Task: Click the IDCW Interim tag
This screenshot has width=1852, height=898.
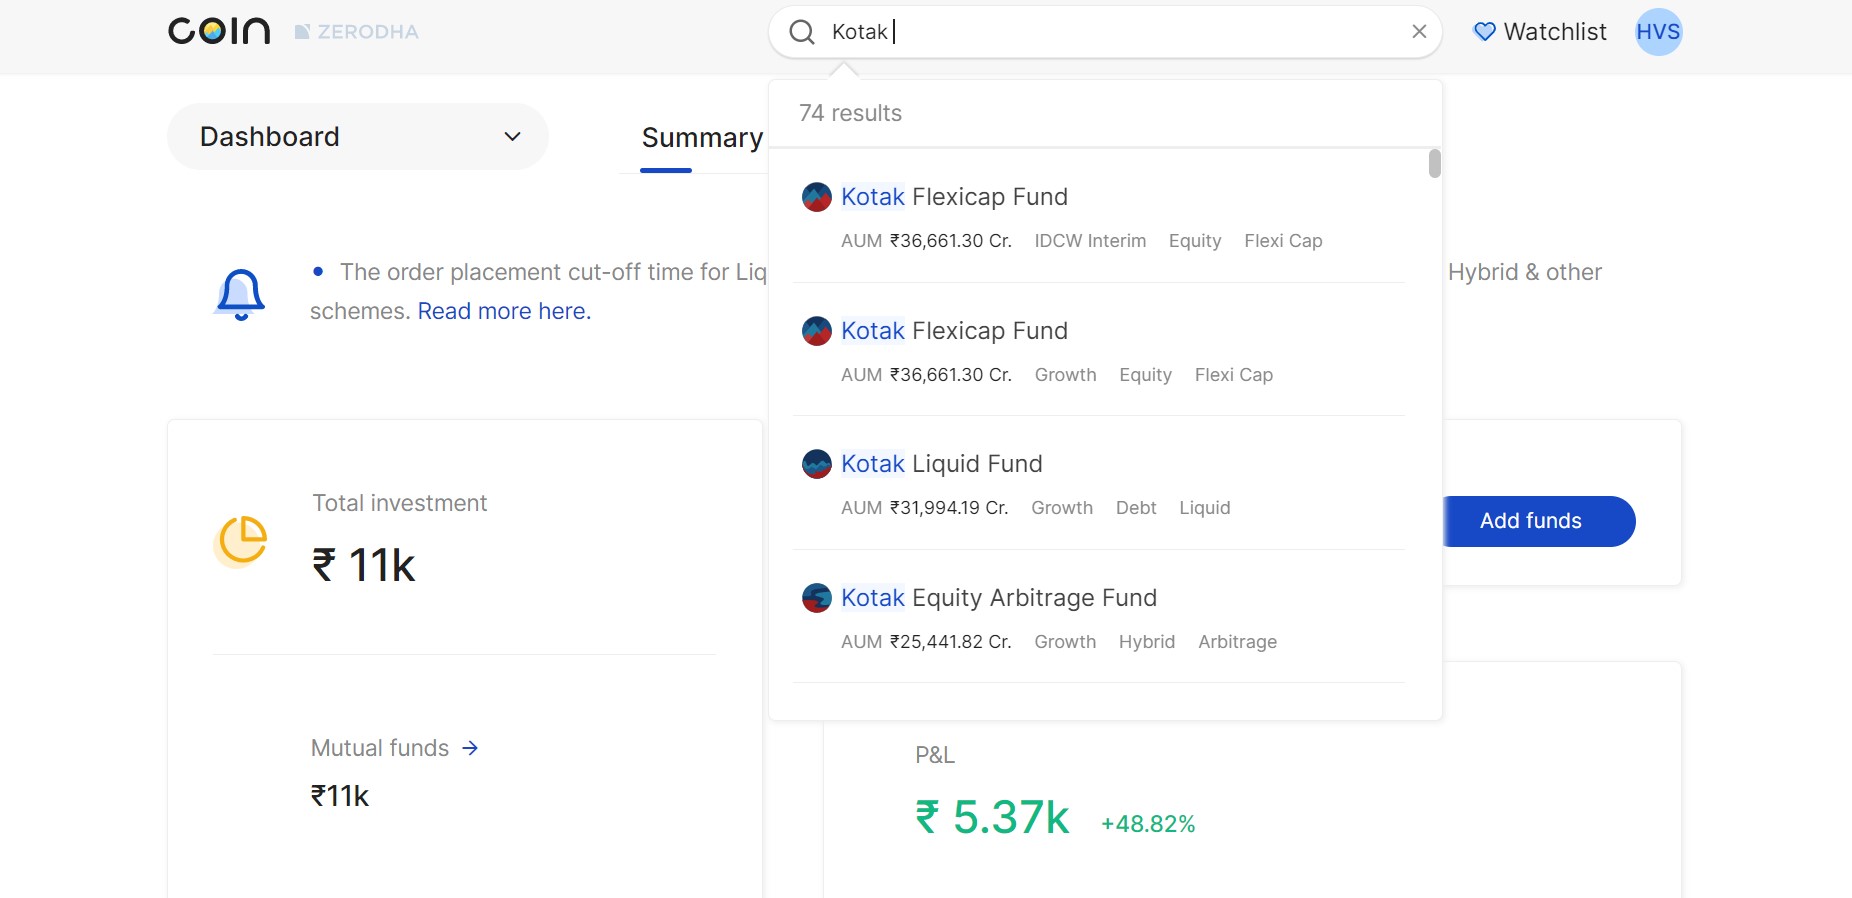Action: (x=1090, y=241)
